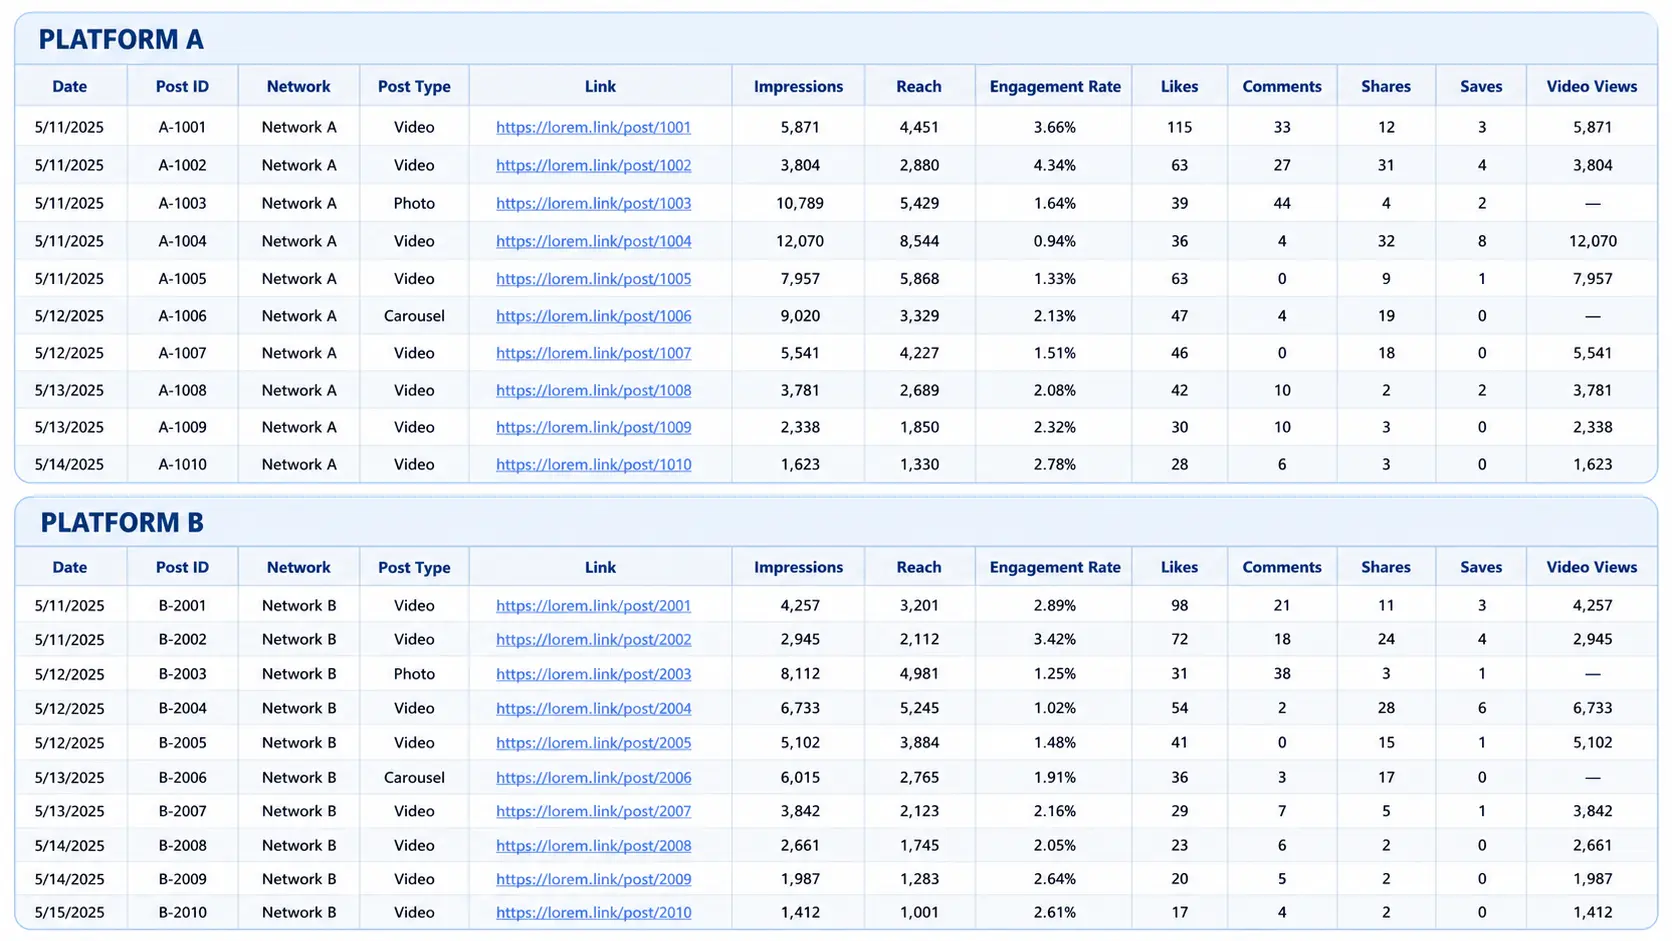
Task: Open link https://lorem.link/post/2004
Action: pyautogui.click(x=593, y=709)
